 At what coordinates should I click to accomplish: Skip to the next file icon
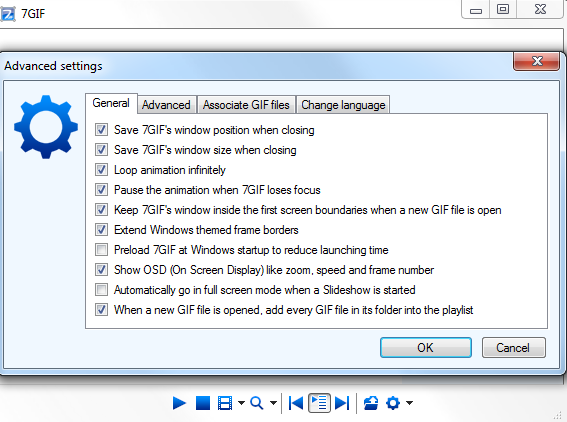click(x=342, y=403)
